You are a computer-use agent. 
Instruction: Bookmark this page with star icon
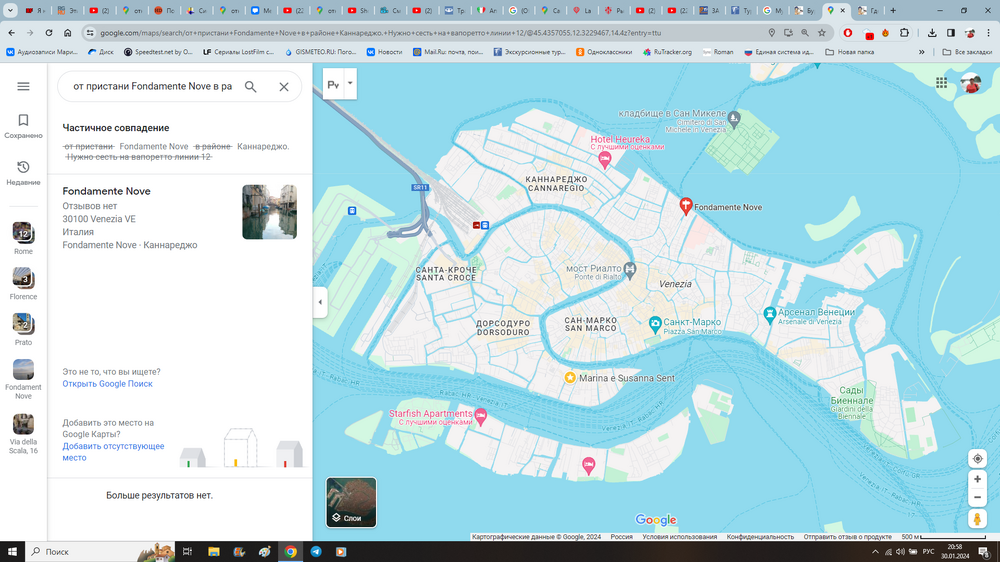(822, 33)
